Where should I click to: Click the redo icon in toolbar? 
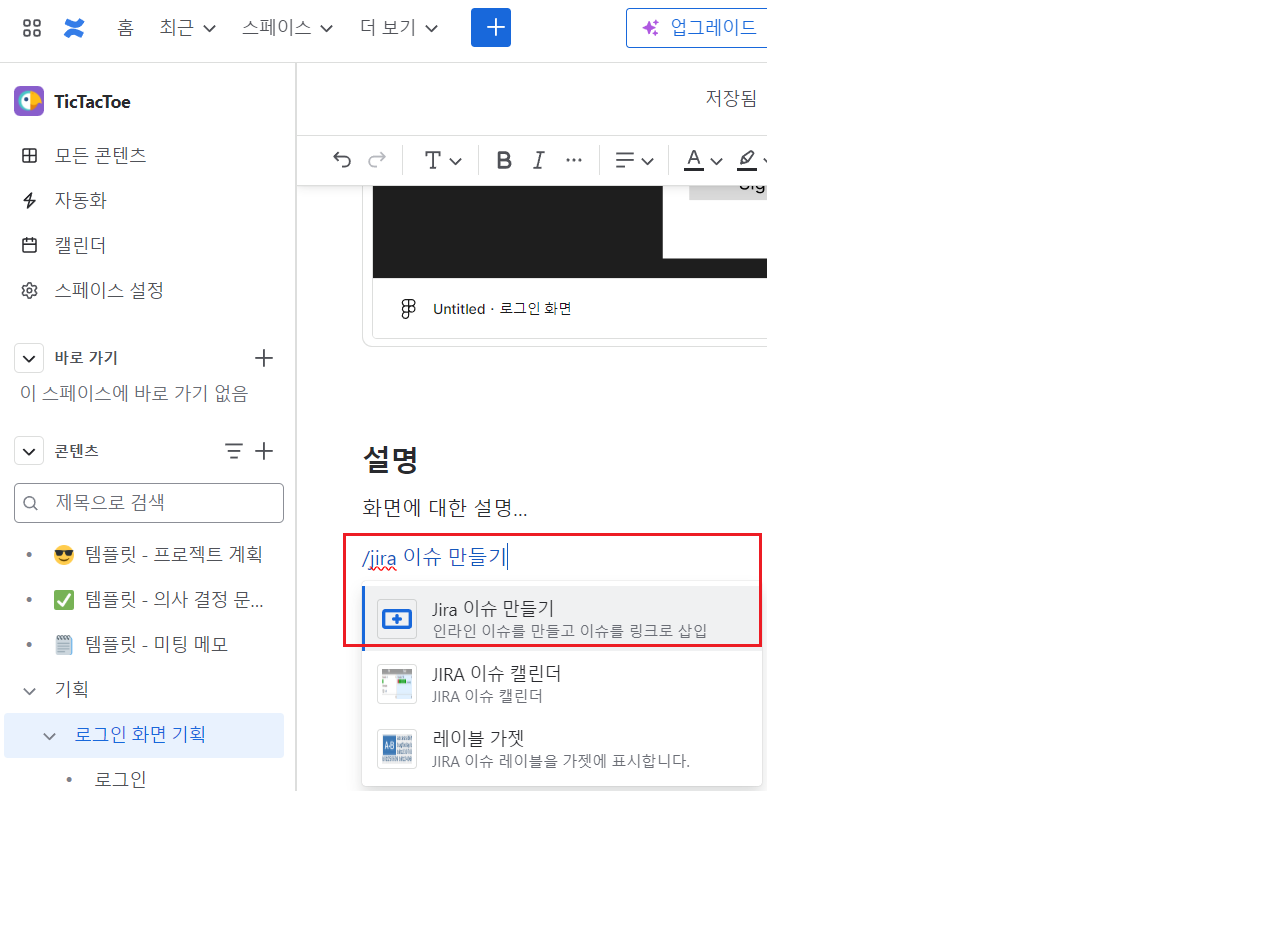[377, 160]
